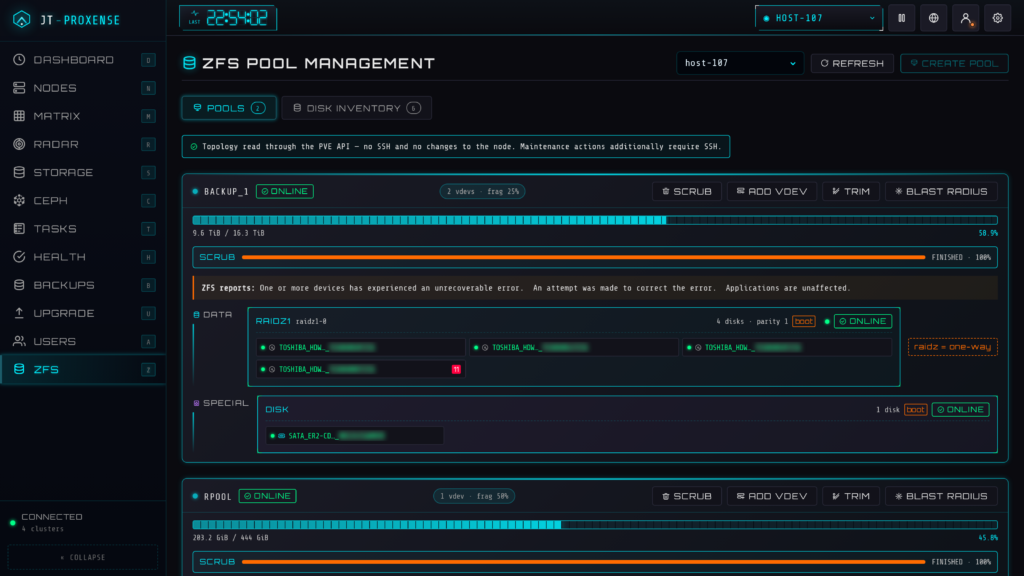Start Scrub on BACKUP_1 pool

pyautogui.click(x=687, y=191)
